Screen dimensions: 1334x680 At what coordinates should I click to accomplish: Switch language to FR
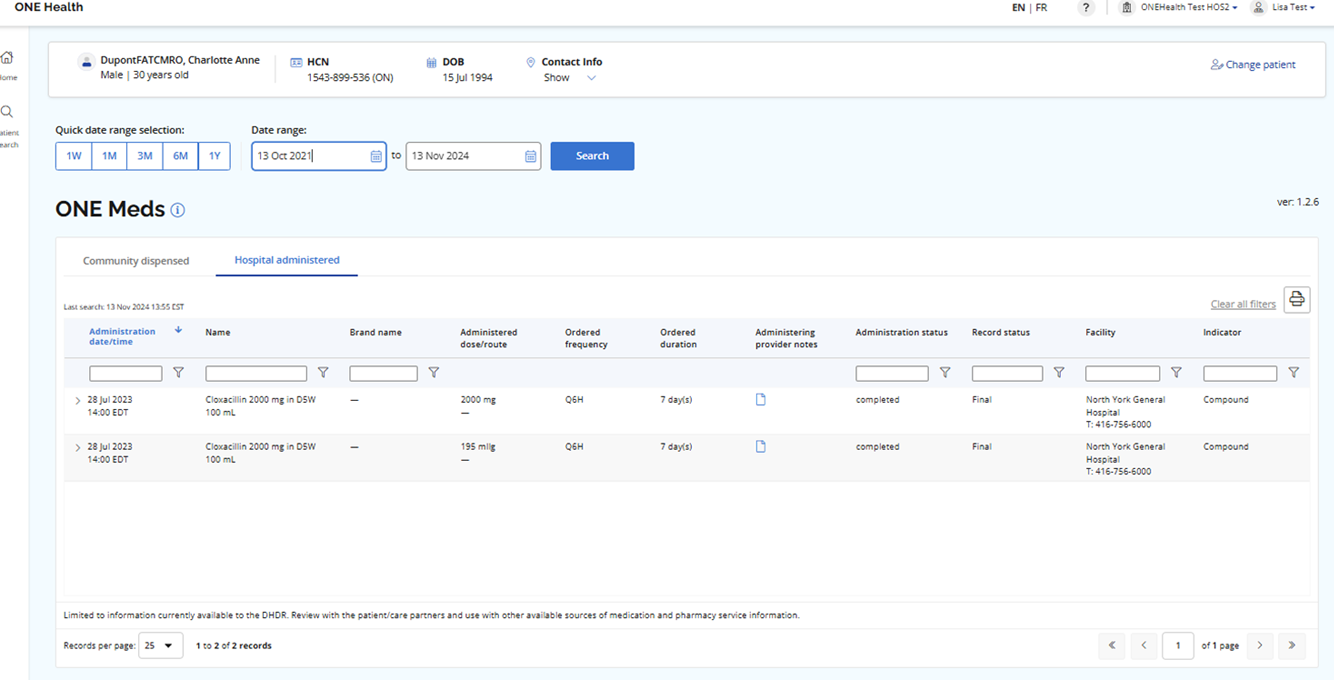coord(1041,8)
